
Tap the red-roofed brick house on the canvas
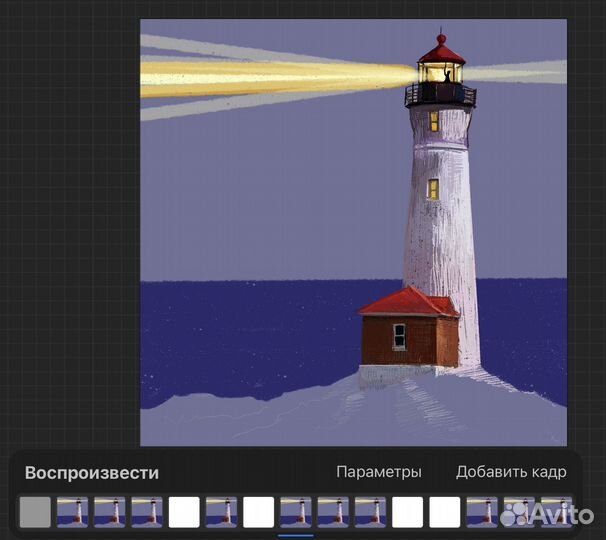(409, 330)
